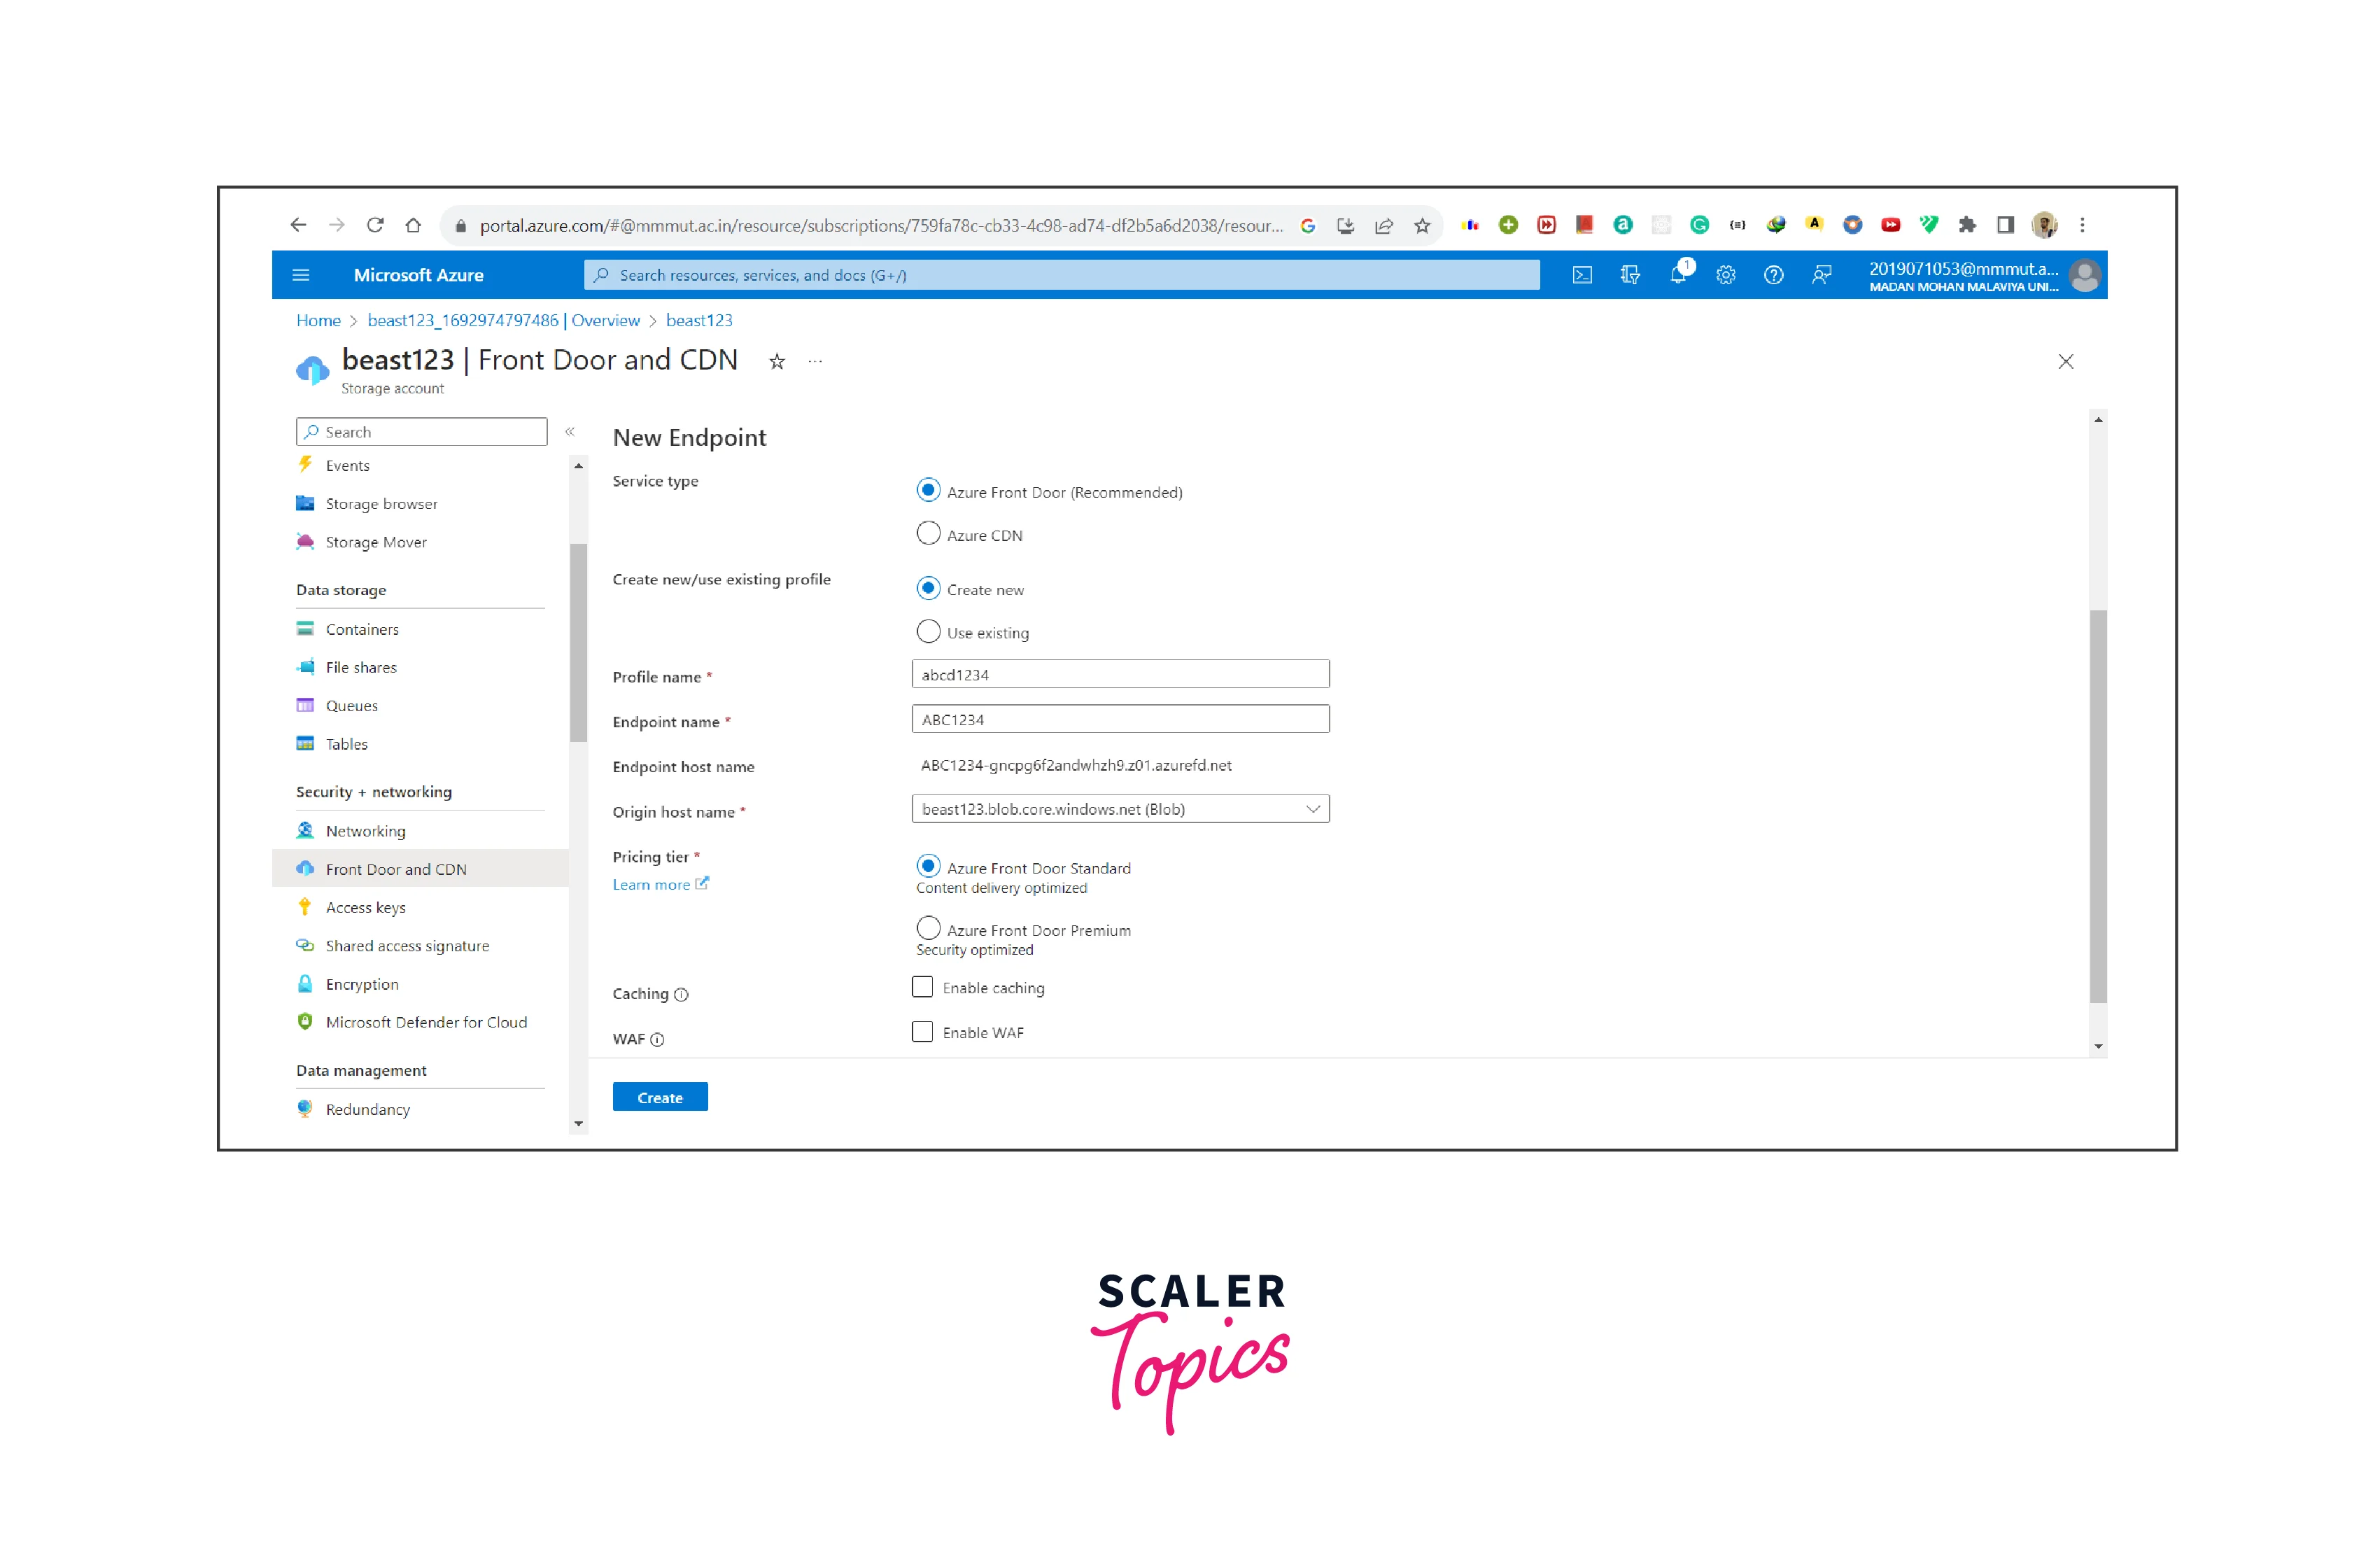The image size is (2380, 1563).
Task: Click the Front Door and CDN icon
Action: click(x=304, y=869)
